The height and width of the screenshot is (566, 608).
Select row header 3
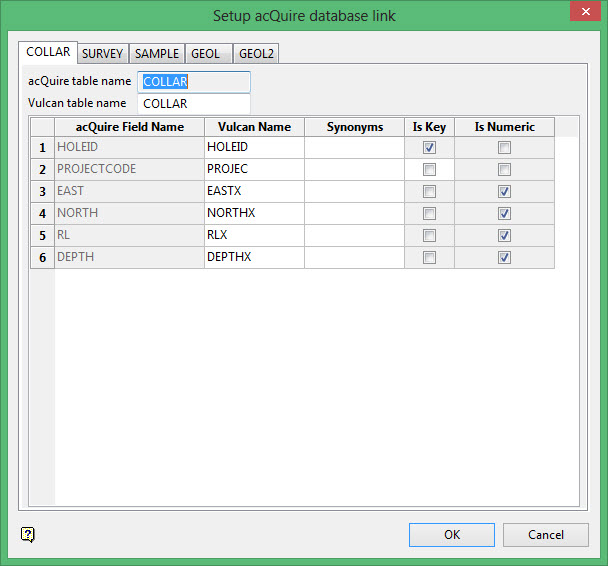click(43, 192)
